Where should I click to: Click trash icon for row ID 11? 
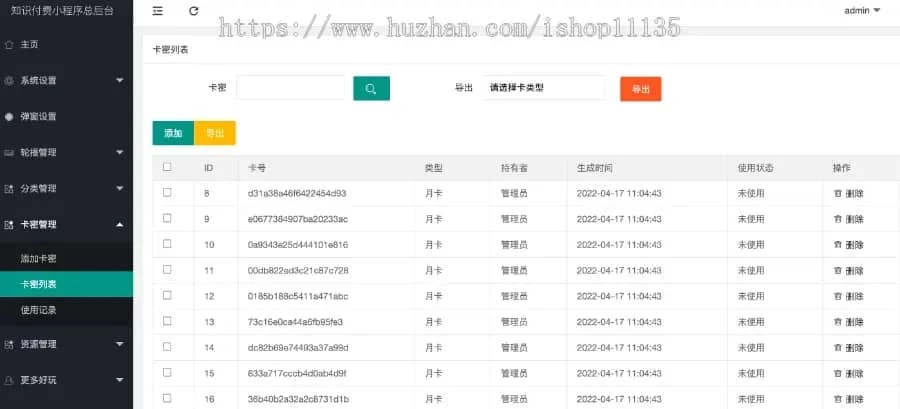(x=838, y=270)
